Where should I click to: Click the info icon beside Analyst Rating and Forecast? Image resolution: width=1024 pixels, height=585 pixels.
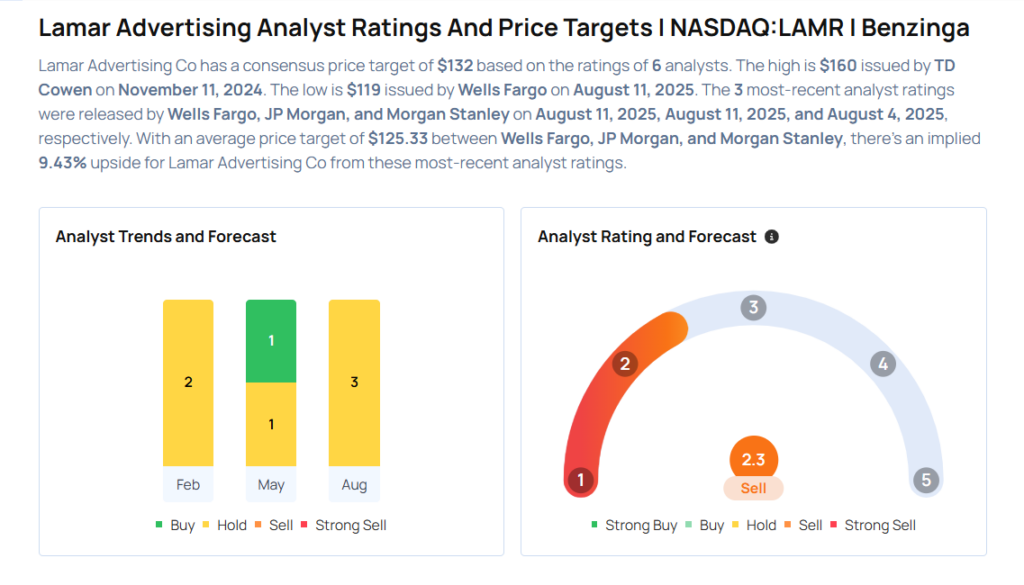tap(771, 237)
